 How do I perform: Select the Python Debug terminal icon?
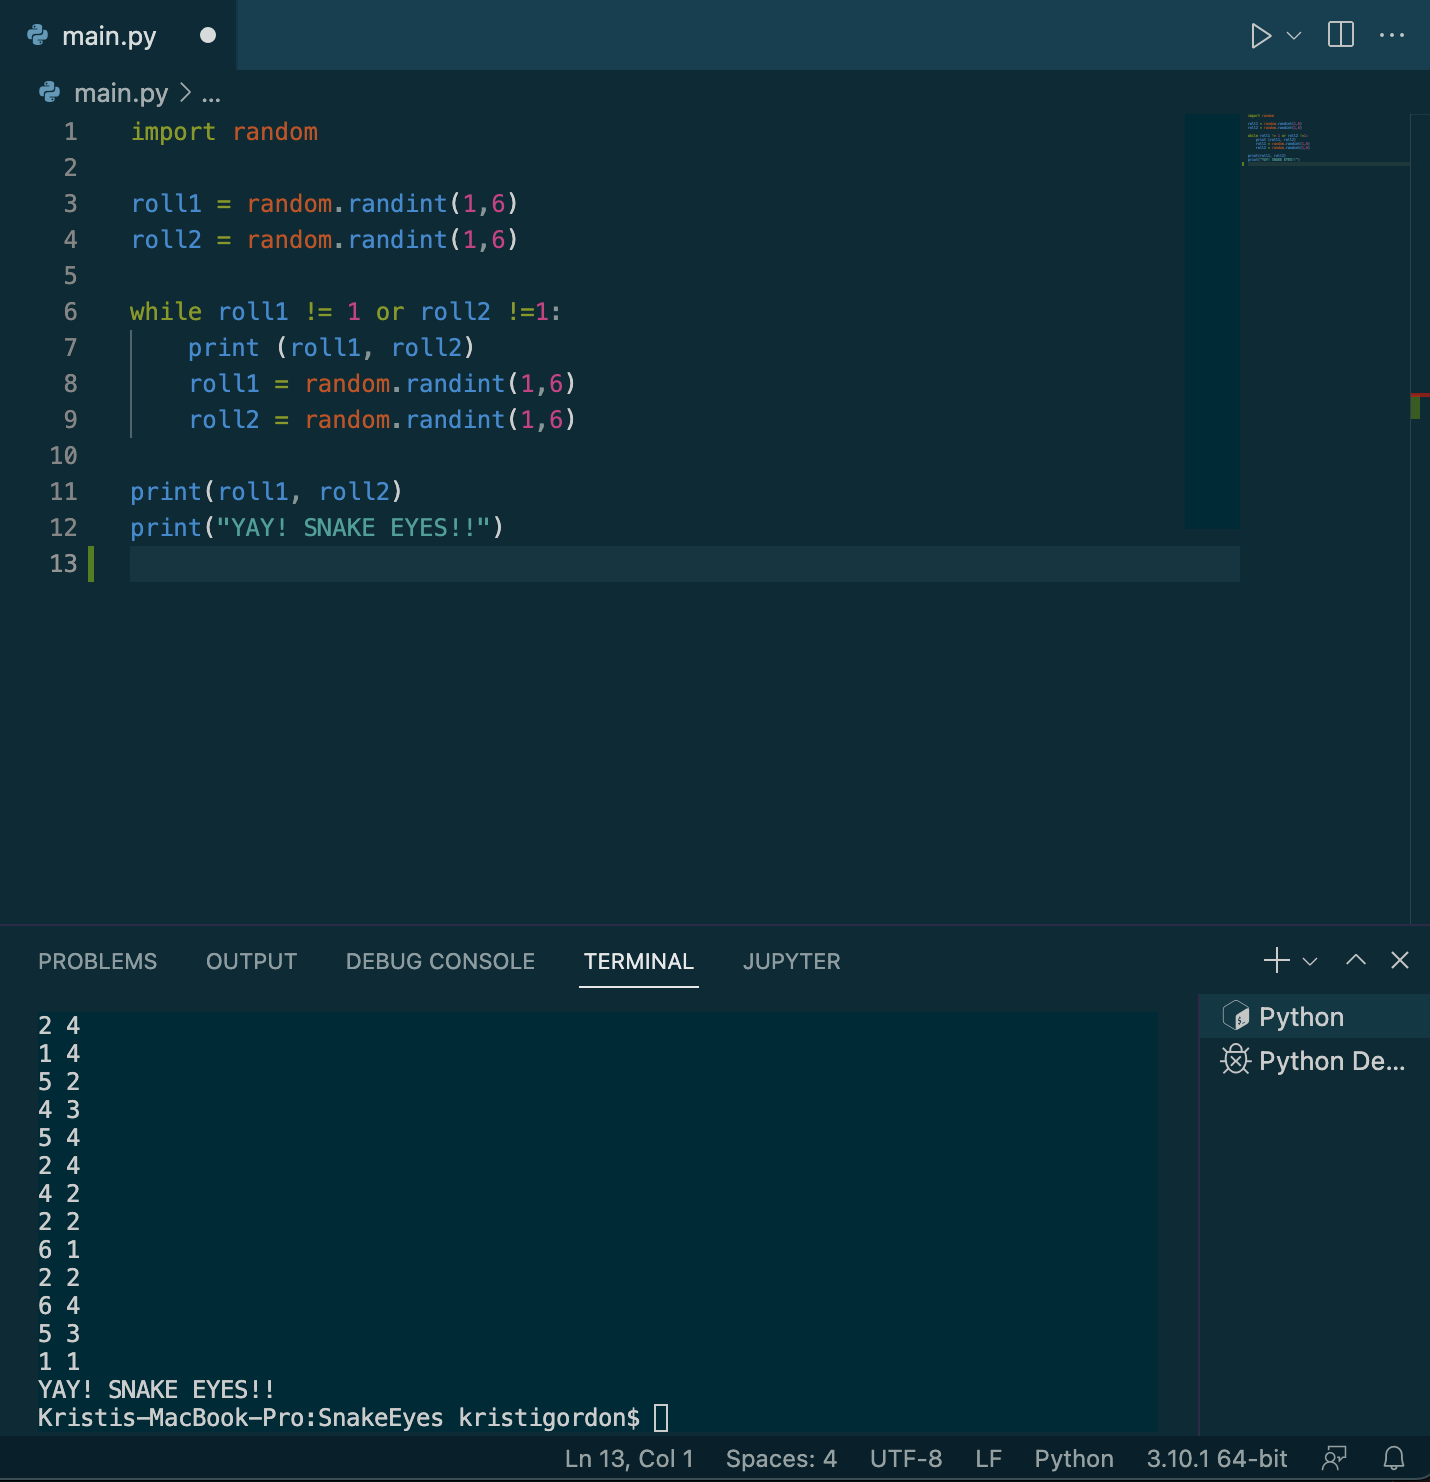pos(1237,1061)
